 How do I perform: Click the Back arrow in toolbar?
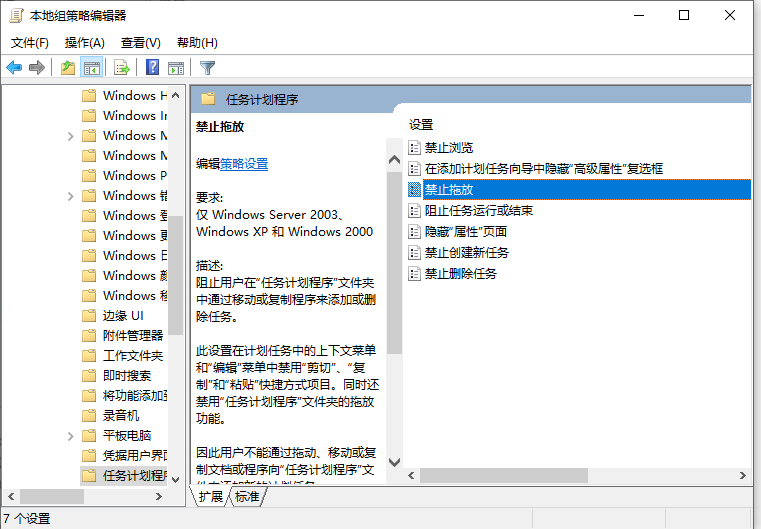pos(14,68)
